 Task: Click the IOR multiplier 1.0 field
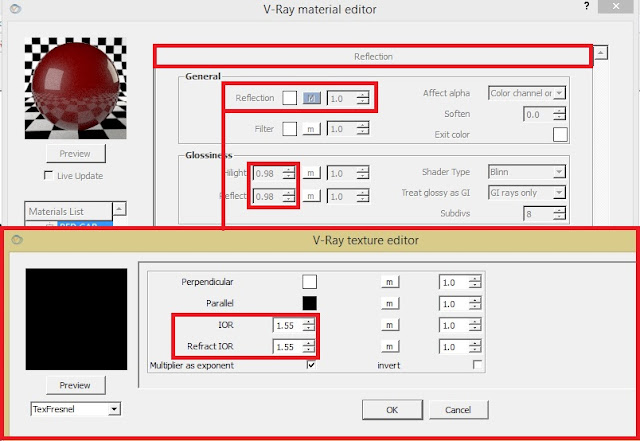click(x=454, y=325)
